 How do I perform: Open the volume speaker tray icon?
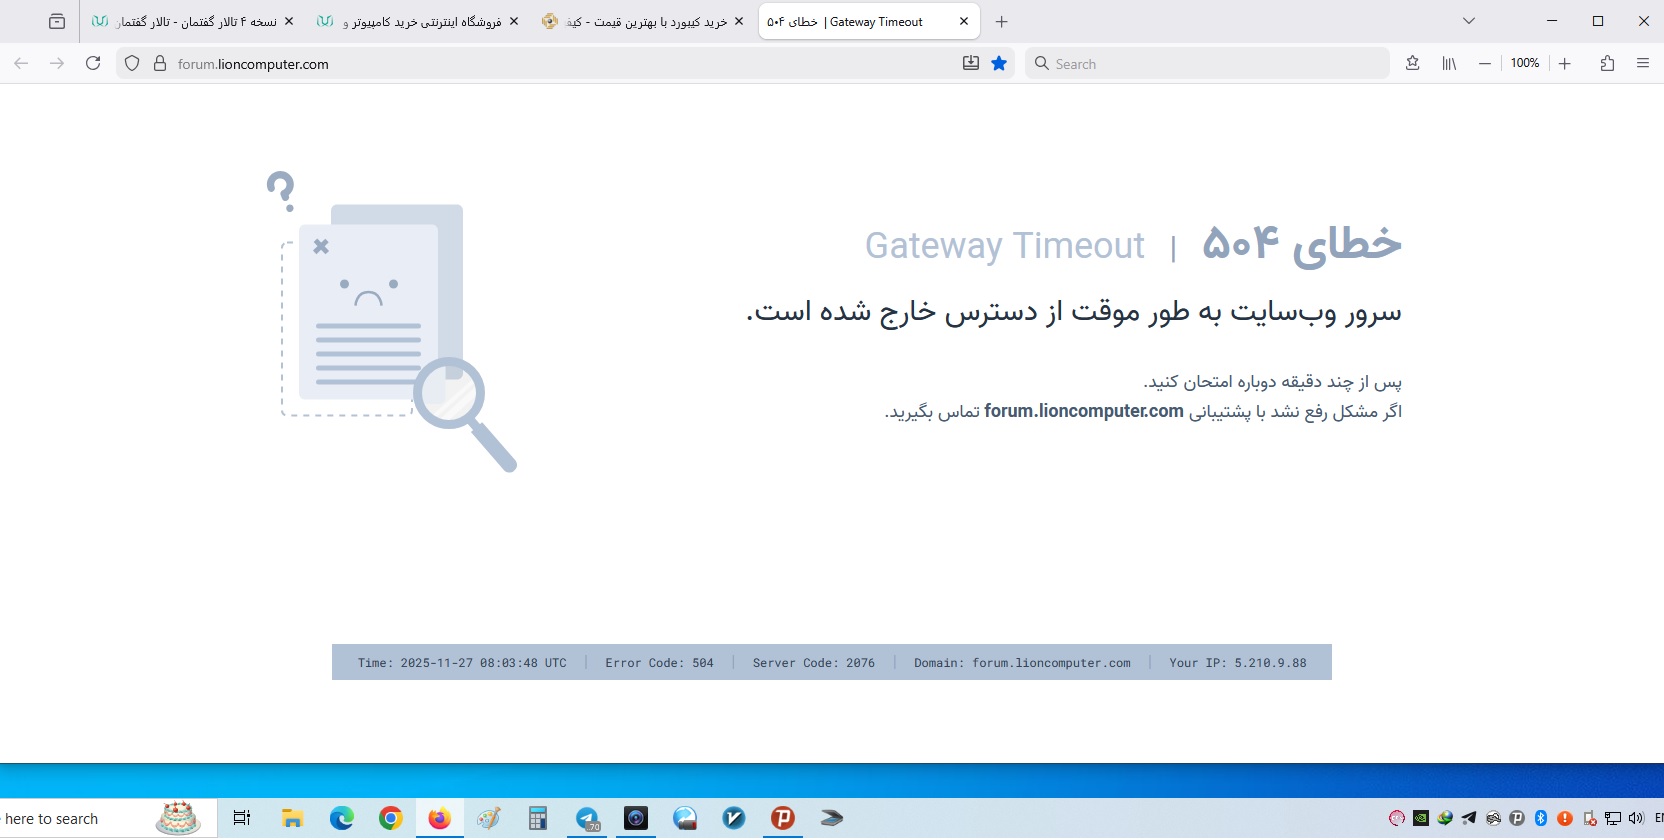pos(1636,818)
